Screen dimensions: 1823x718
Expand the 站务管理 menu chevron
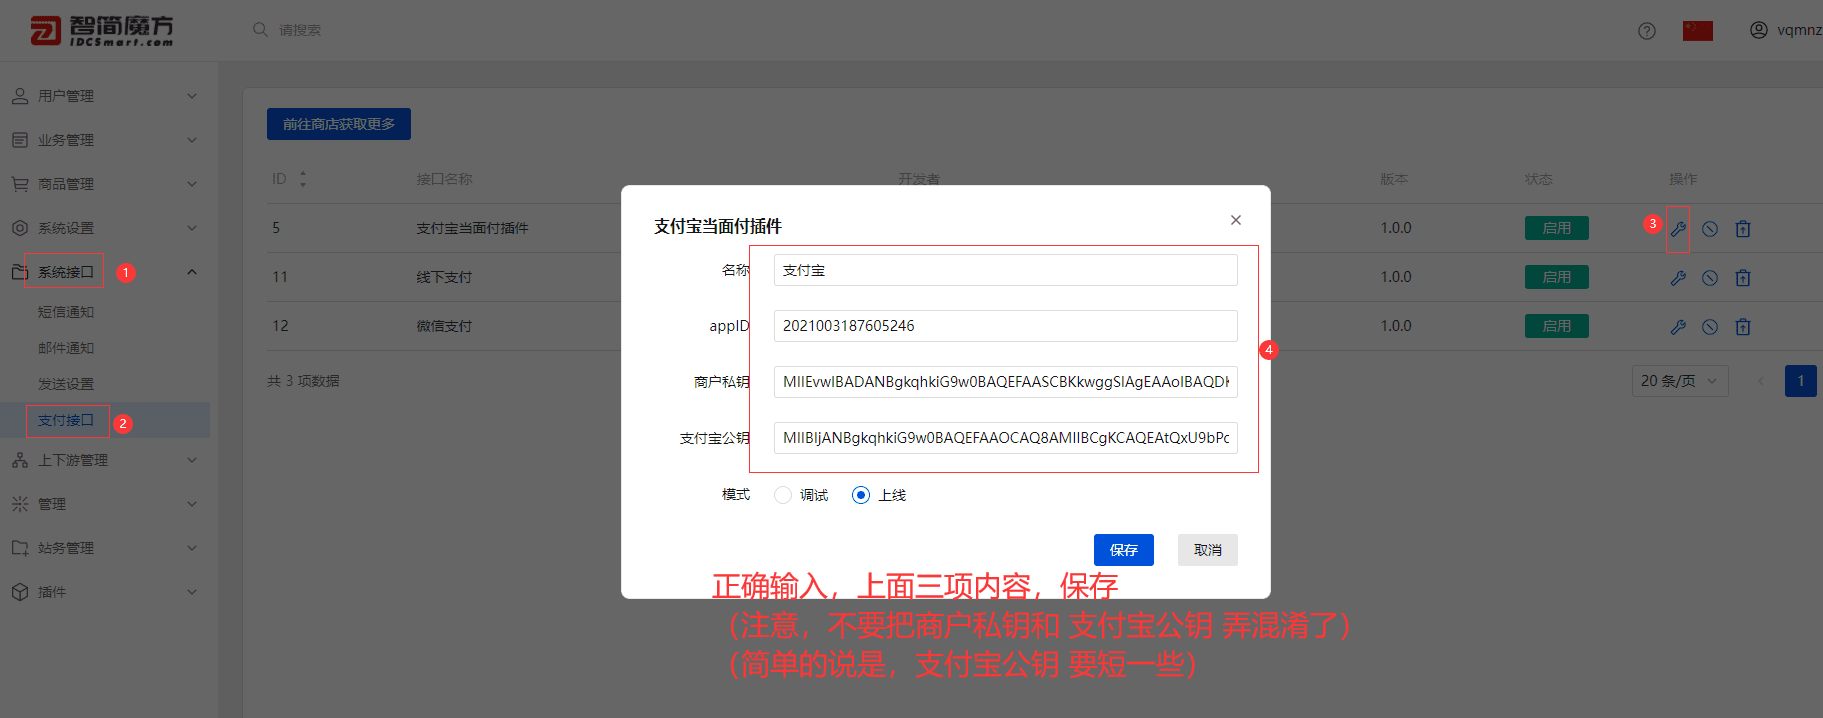click(x=192, y=548)
